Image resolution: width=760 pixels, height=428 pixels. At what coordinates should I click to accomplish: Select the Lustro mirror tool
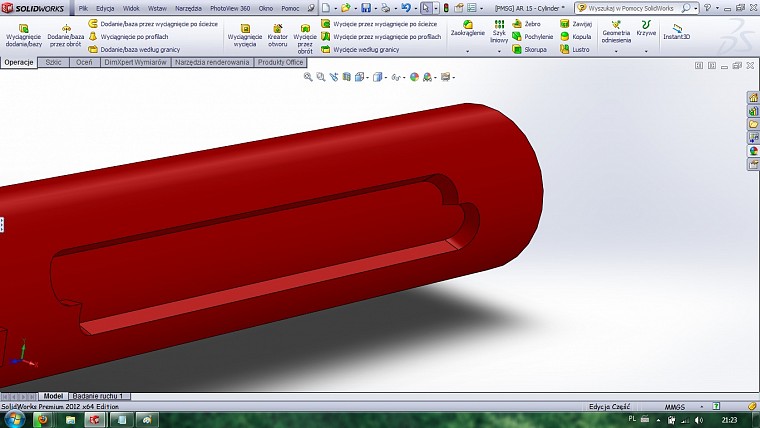575,49
